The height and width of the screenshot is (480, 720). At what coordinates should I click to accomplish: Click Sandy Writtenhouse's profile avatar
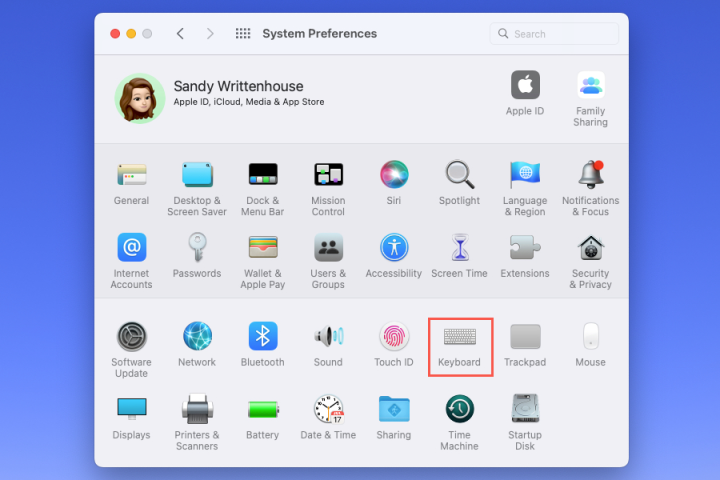click(x=140, y=98)
